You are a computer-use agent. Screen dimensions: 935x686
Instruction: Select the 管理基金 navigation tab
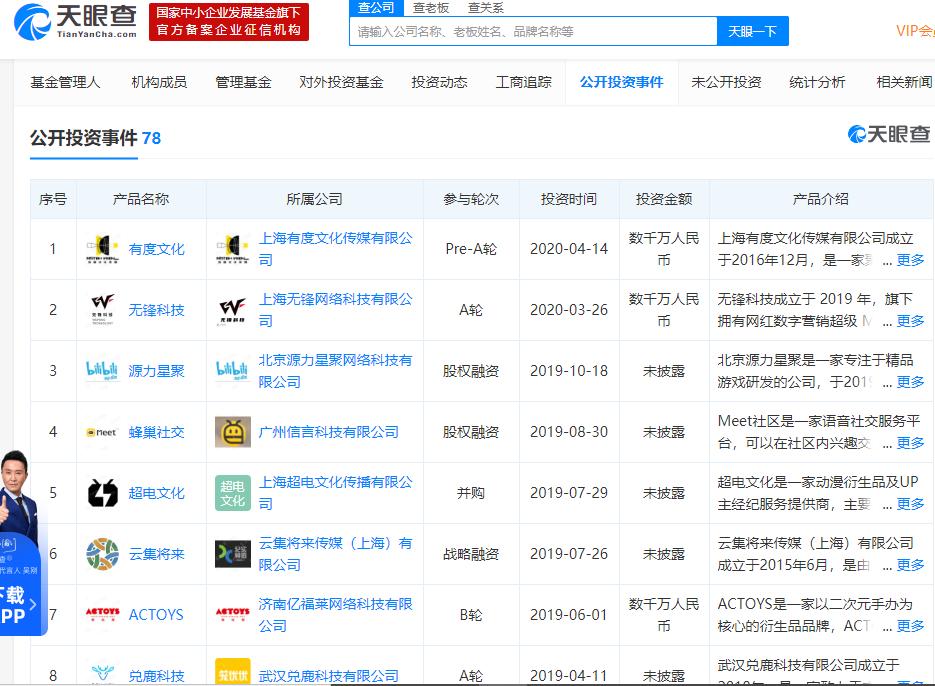[x=243, y=82]
